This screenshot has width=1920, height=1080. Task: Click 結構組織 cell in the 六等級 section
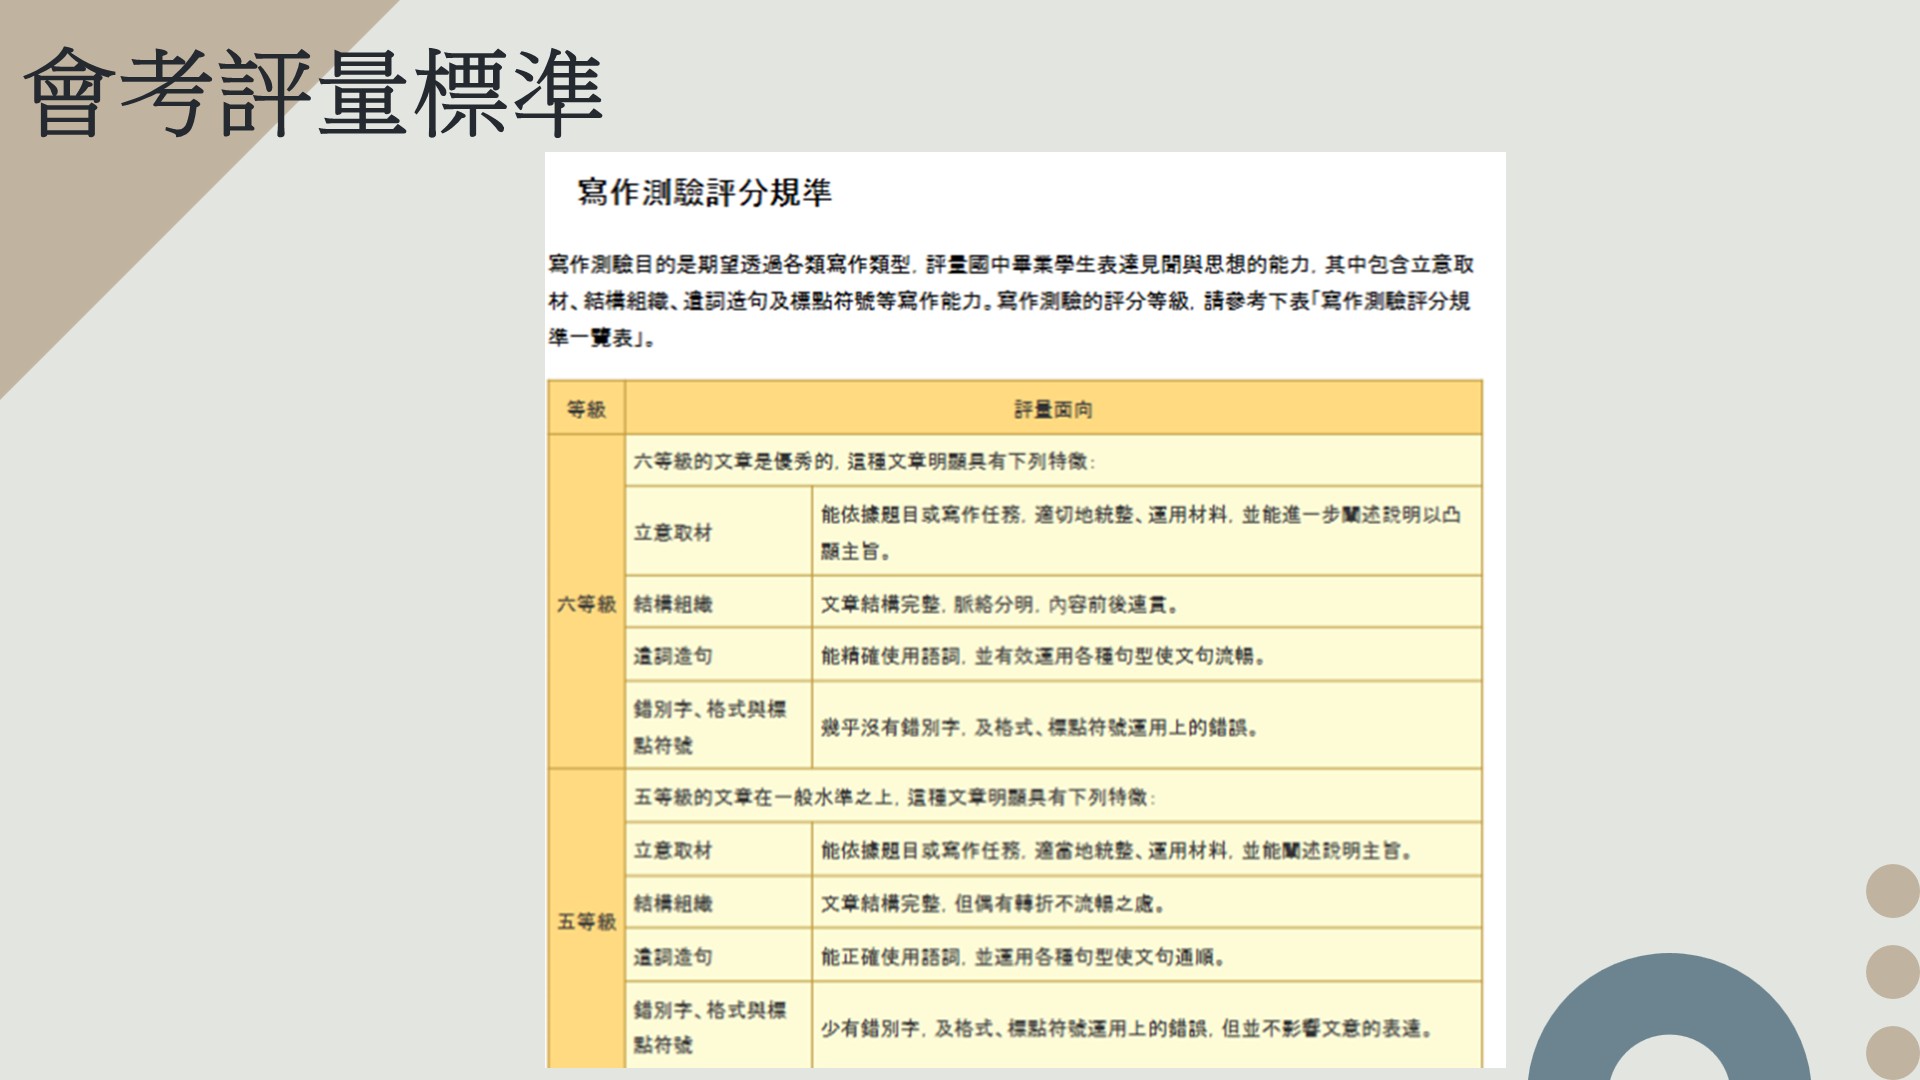pos(673,604)
